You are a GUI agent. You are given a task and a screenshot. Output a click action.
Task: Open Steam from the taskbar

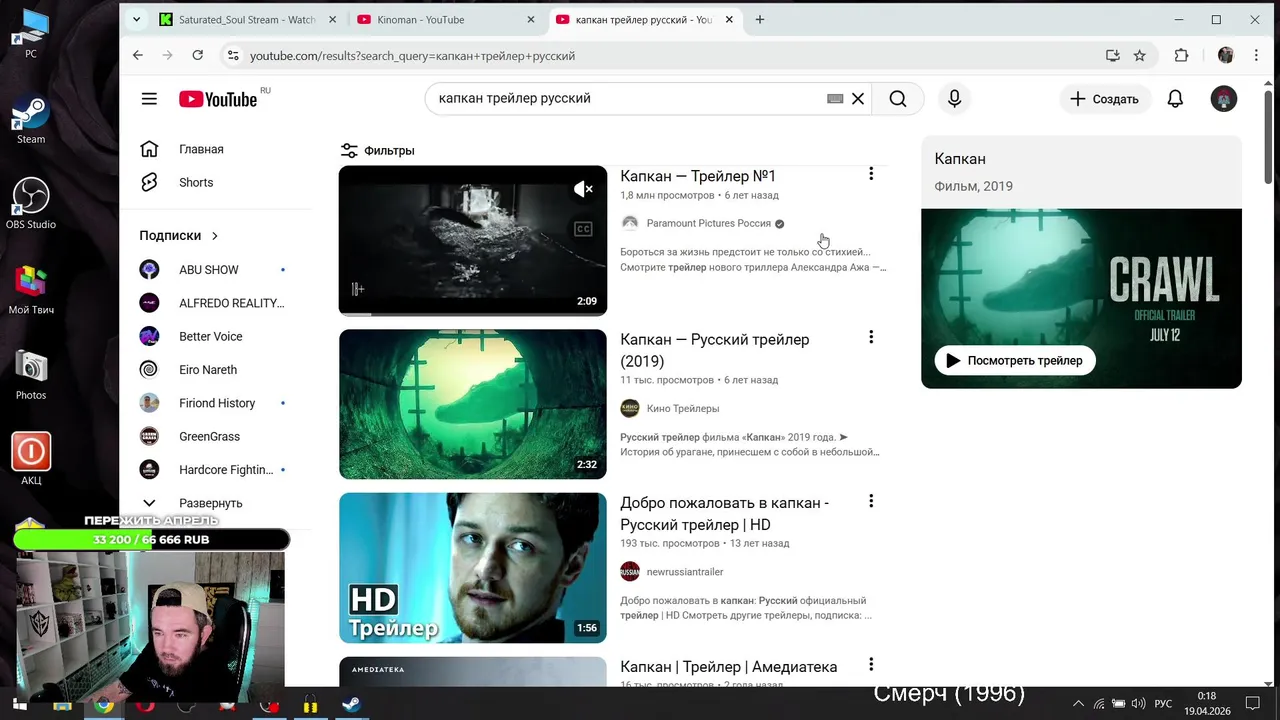pyautogui.click(x=352, y=704)
